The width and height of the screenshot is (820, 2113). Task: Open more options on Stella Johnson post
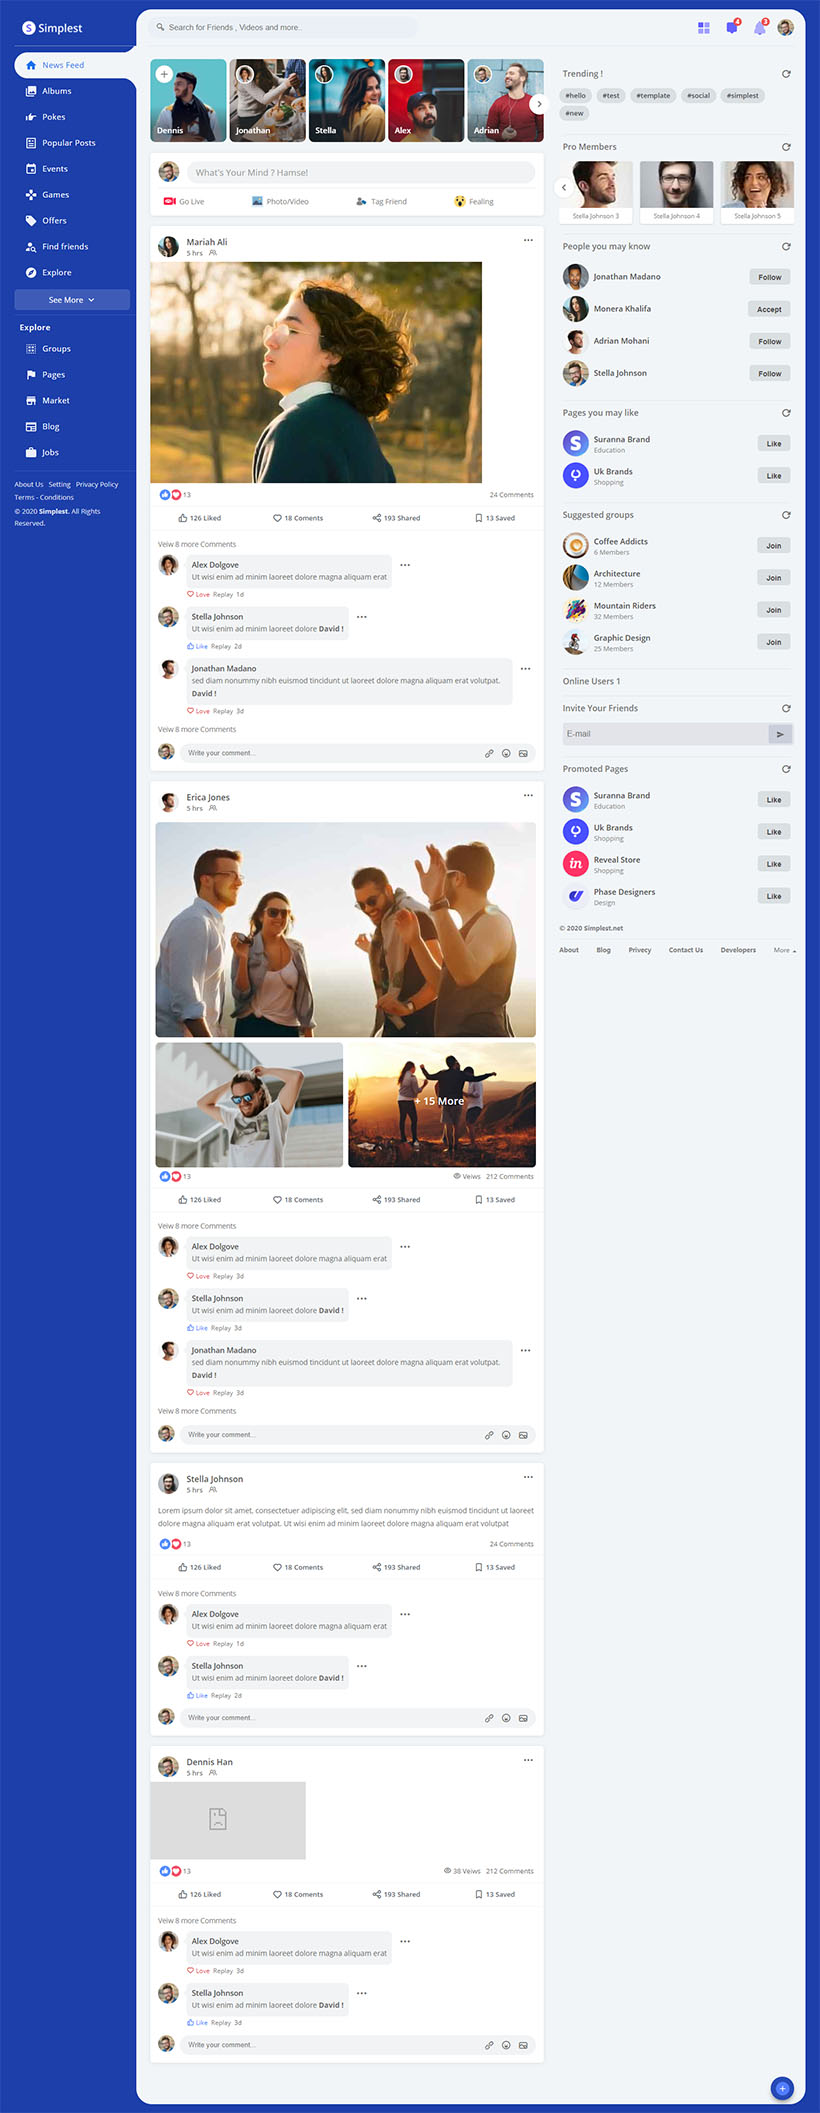pyautogui.click(x=528, y=1477)
